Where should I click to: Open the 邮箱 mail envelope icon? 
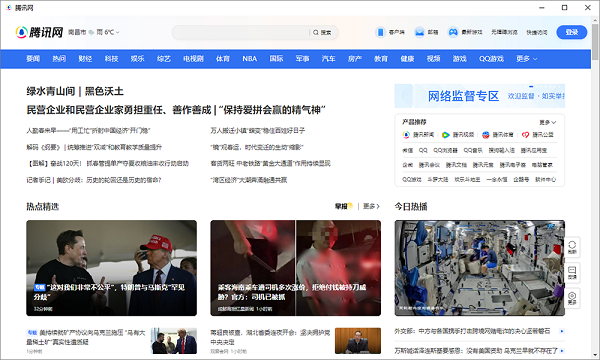[419, 33]
